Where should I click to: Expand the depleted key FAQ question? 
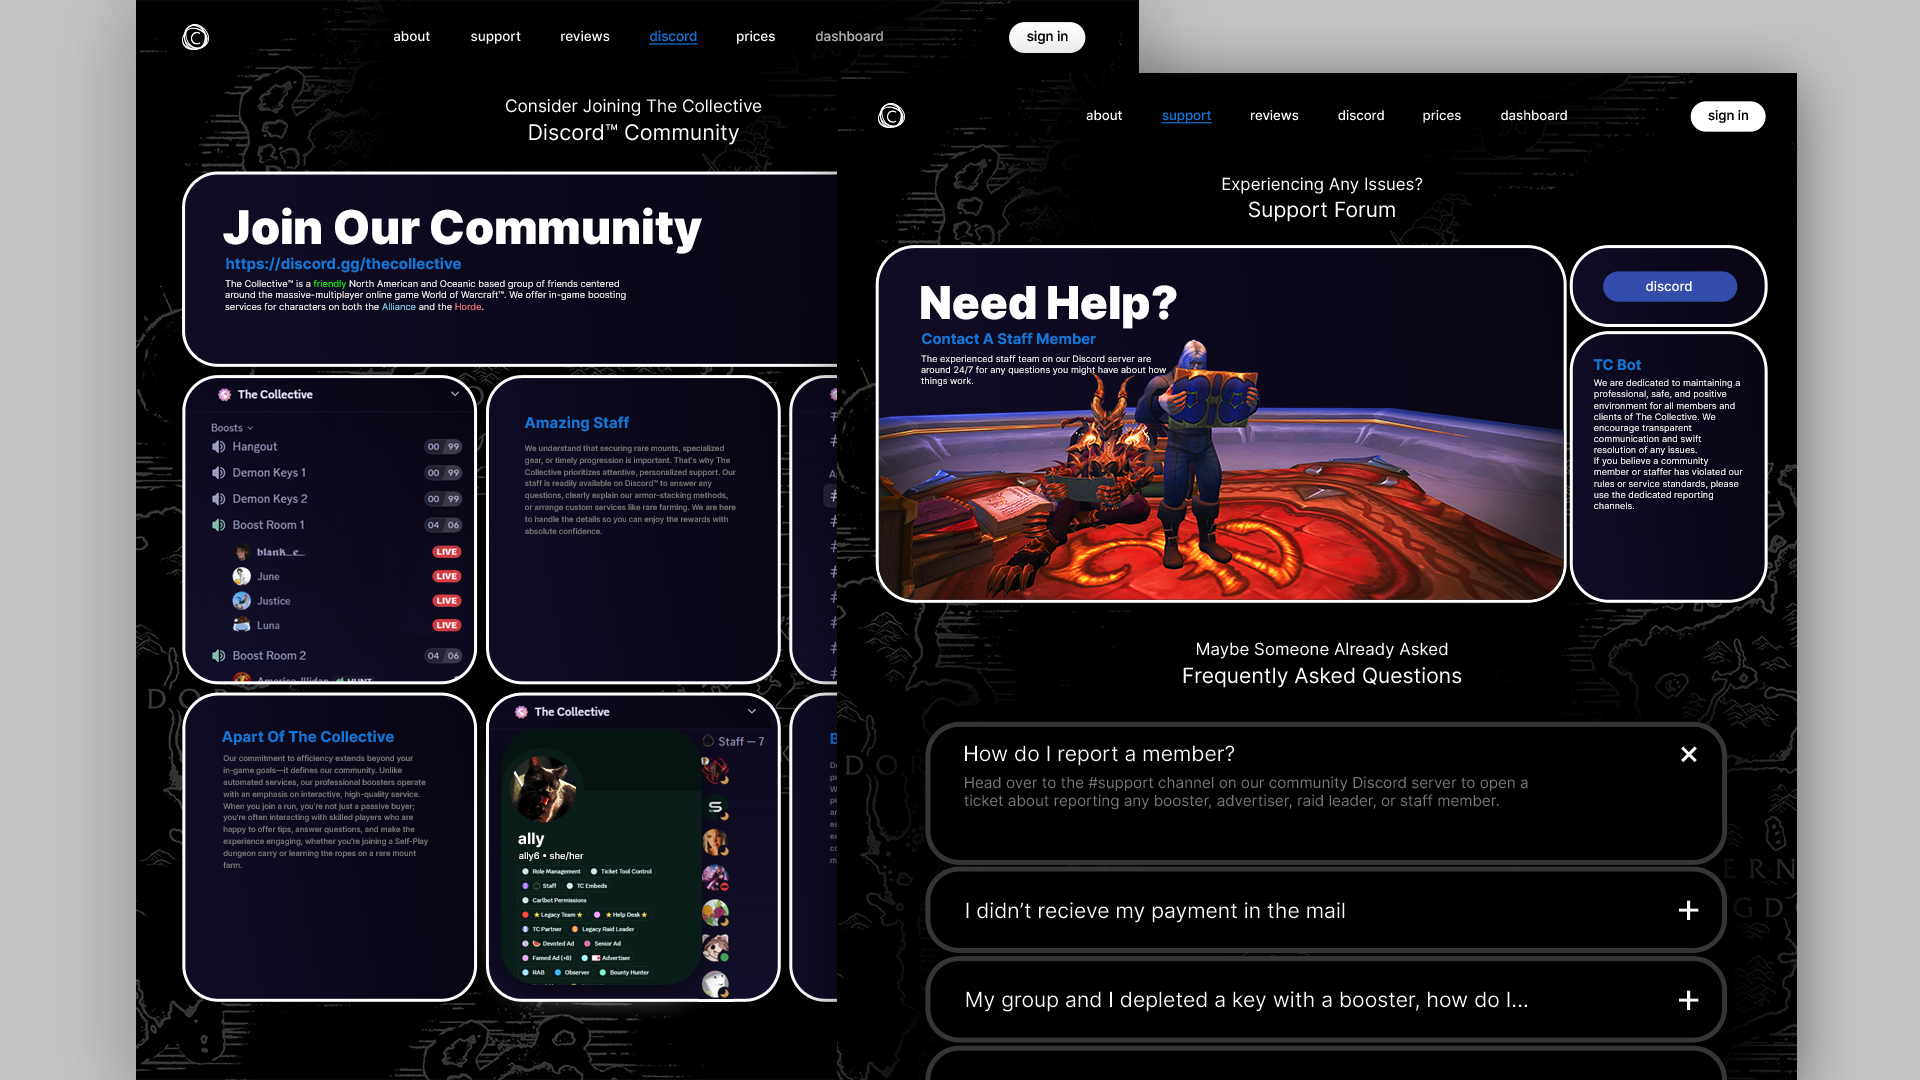point(1689,1000)
